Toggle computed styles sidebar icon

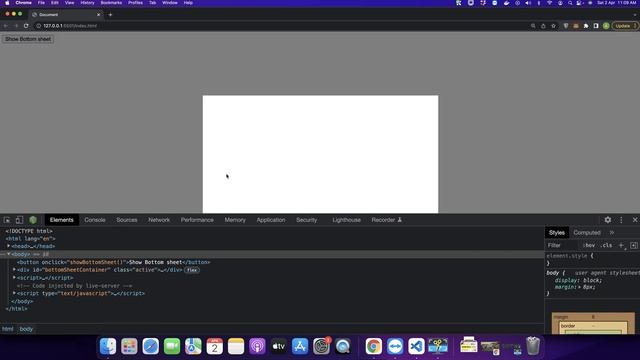pyautogui.click(x=633, y=245)
